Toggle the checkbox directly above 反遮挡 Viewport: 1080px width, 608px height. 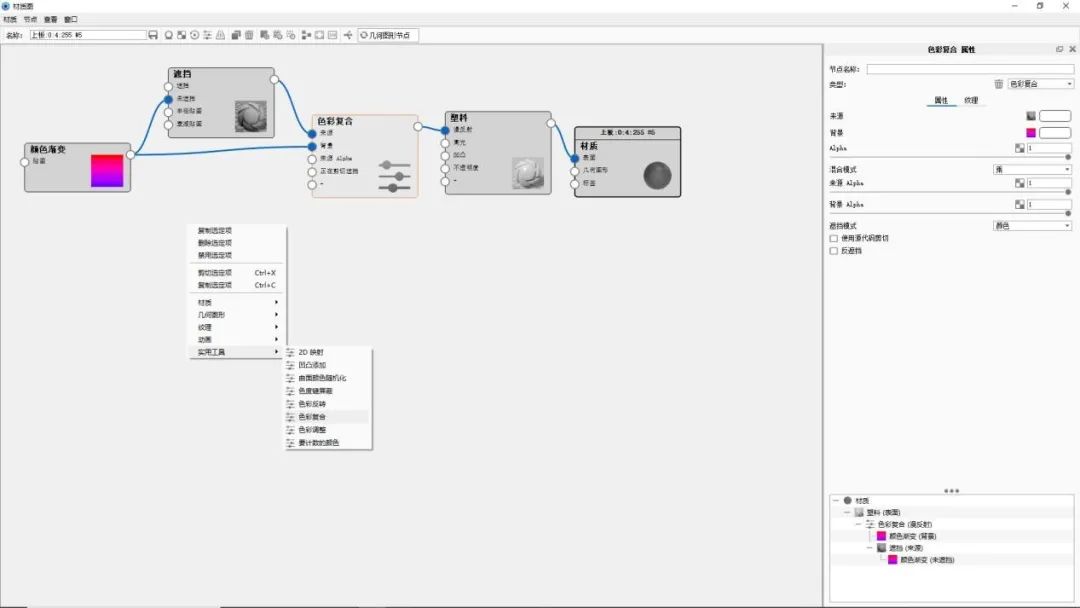[x=833, y=238]
